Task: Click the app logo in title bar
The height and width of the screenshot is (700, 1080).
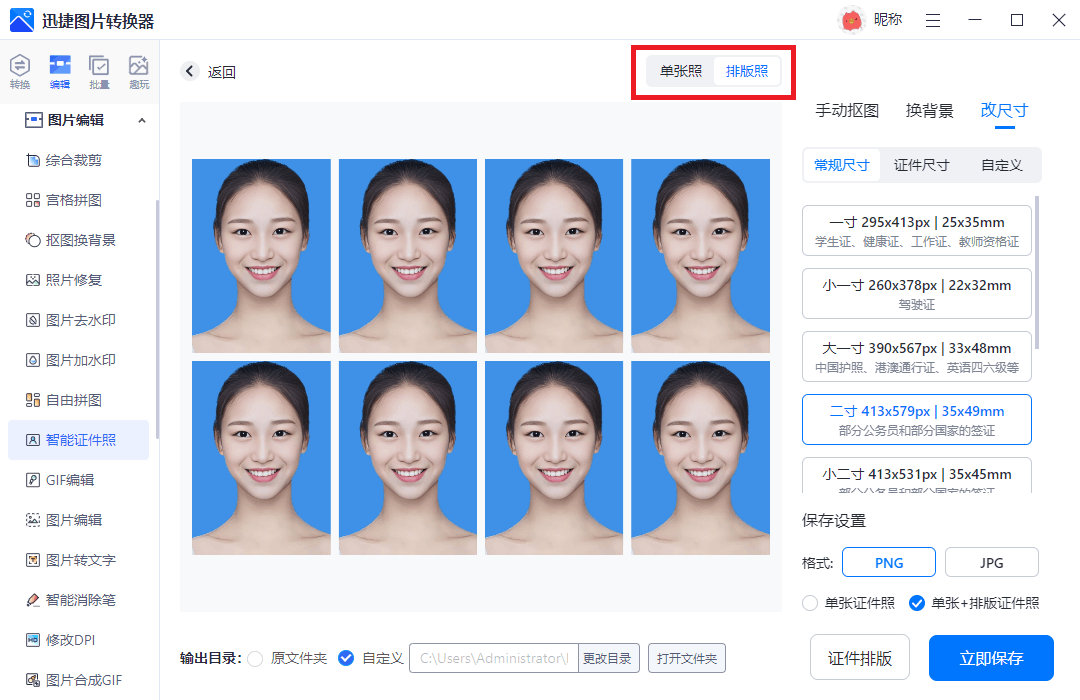Action: tap(21, 20)
